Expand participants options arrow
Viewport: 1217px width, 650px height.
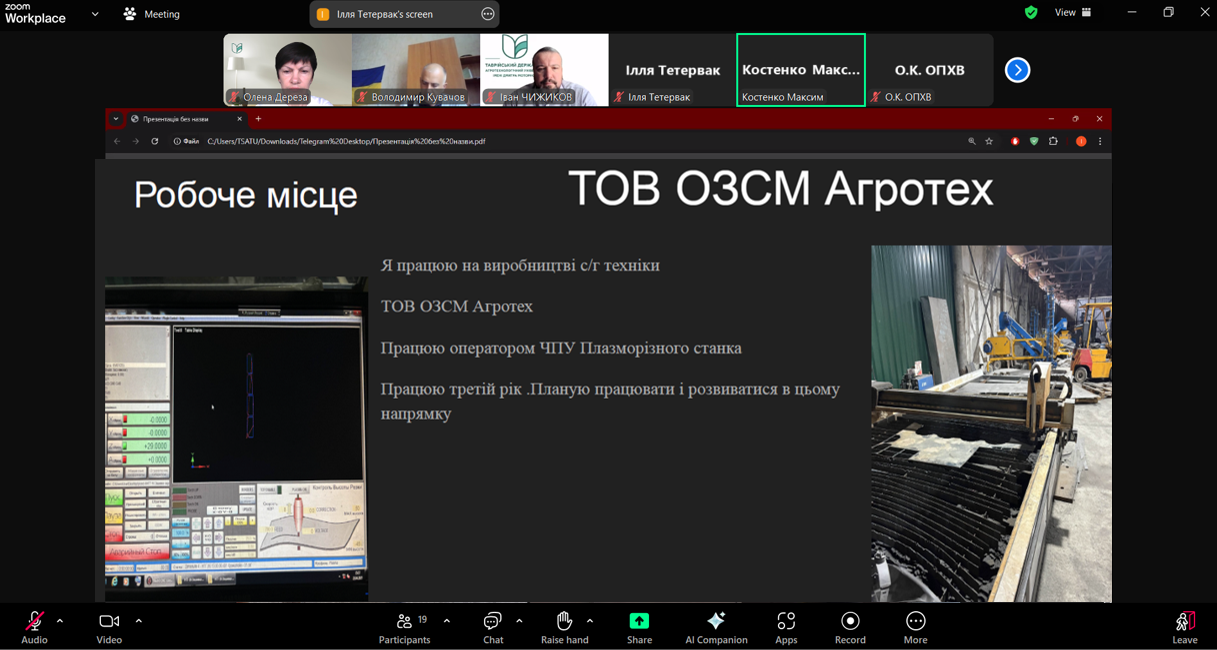[x=446, y=621]
